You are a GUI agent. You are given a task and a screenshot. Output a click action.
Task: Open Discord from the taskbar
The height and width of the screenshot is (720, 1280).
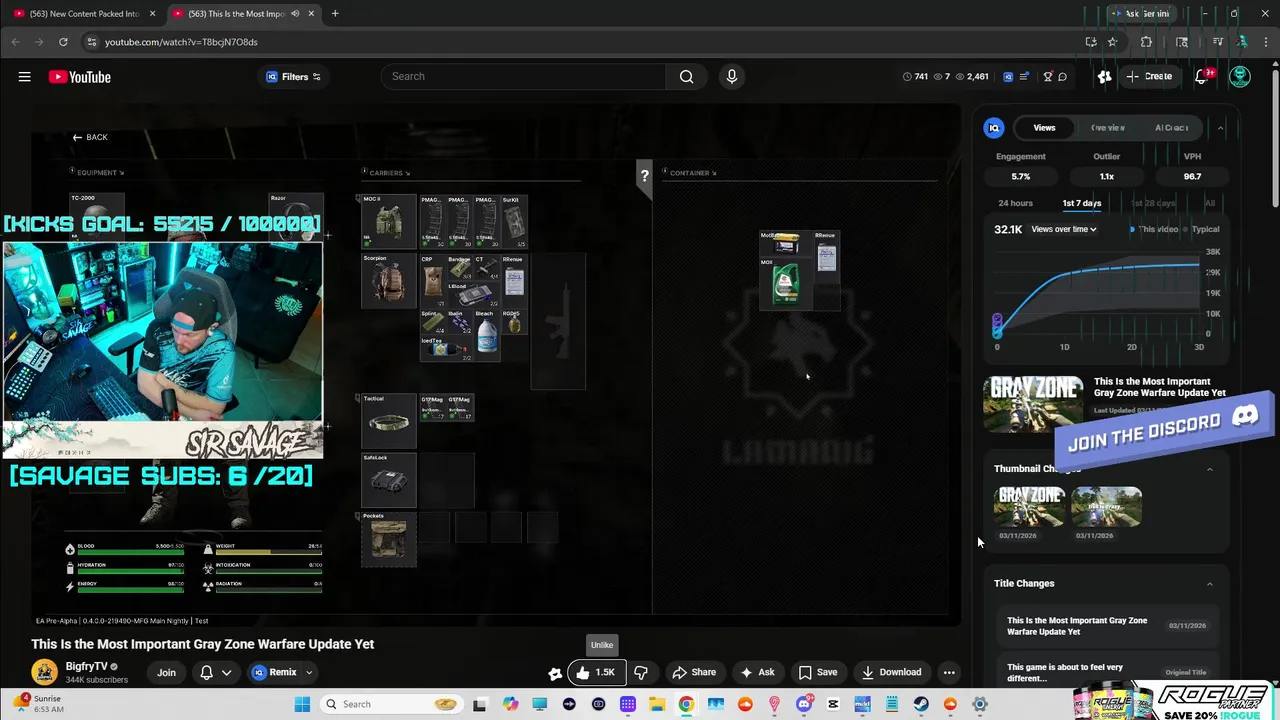click(804, 704)
